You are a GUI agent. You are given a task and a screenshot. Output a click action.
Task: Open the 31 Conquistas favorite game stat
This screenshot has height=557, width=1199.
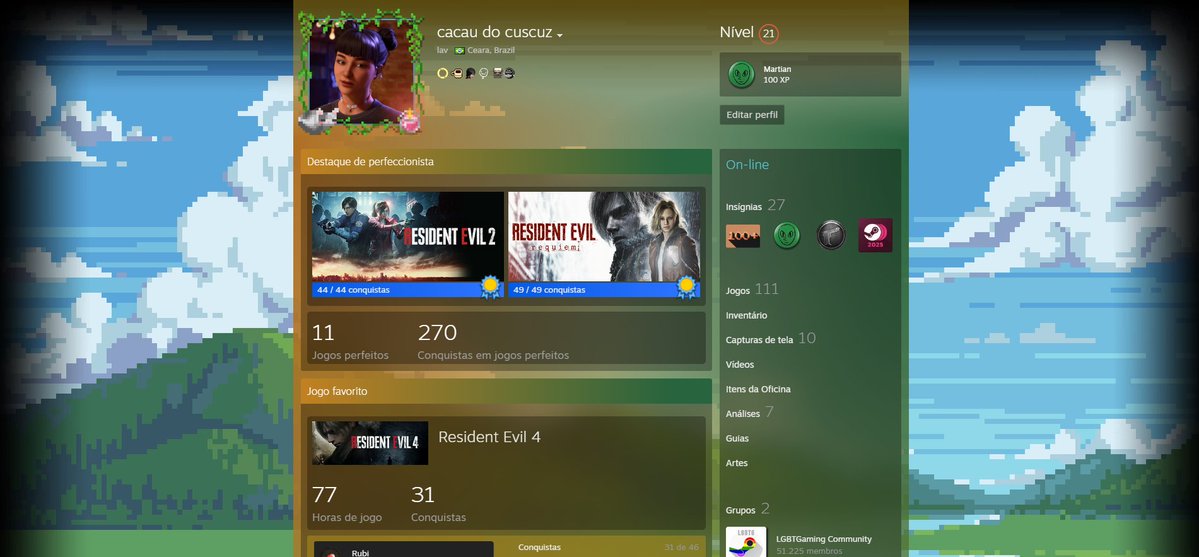[438, 504]
